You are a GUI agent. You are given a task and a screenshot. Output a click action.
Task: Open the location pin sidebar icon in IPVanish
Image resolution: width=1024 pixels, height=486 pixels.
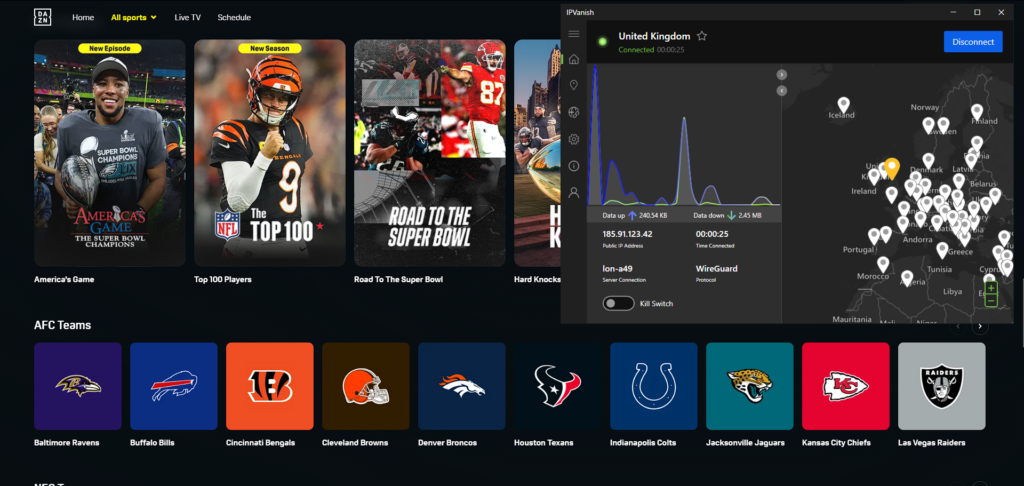pyautogui.click(x=574, y=86)
